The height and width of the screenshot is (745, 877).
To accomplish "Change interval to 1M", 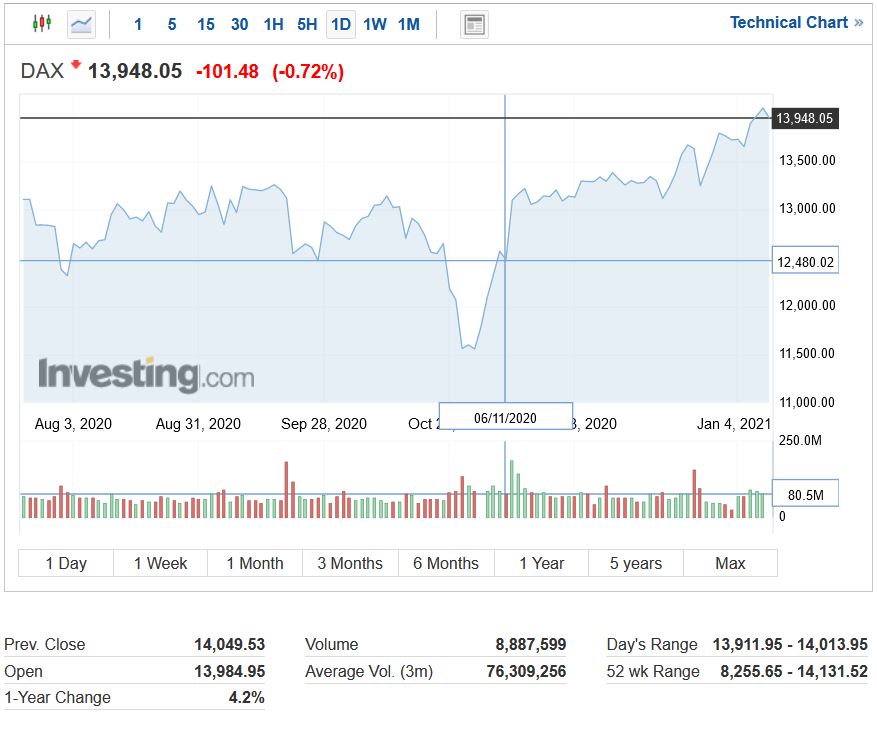I will (409, 24).
